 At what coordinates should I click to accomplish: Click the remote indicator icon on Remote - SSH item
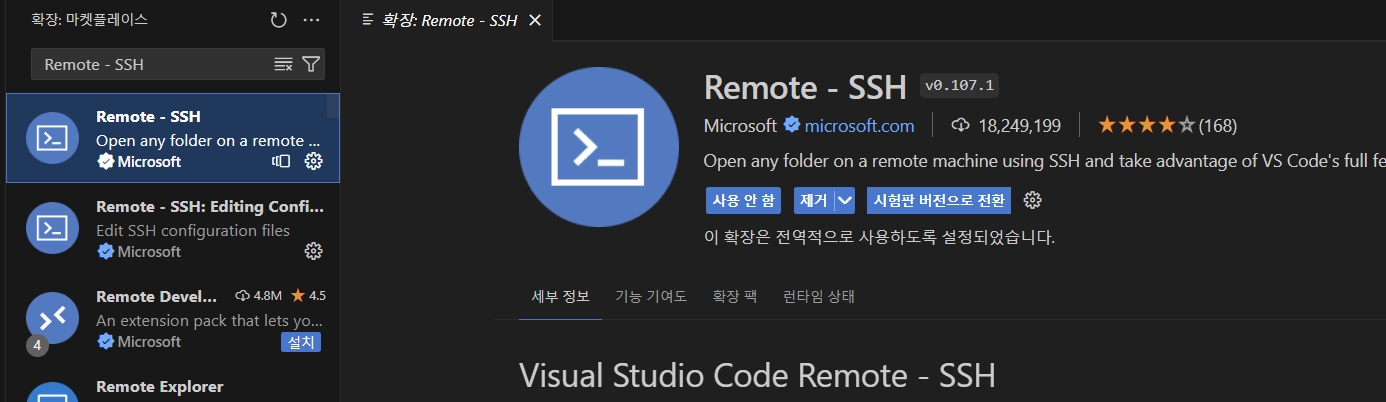click(x=281, y=161)
